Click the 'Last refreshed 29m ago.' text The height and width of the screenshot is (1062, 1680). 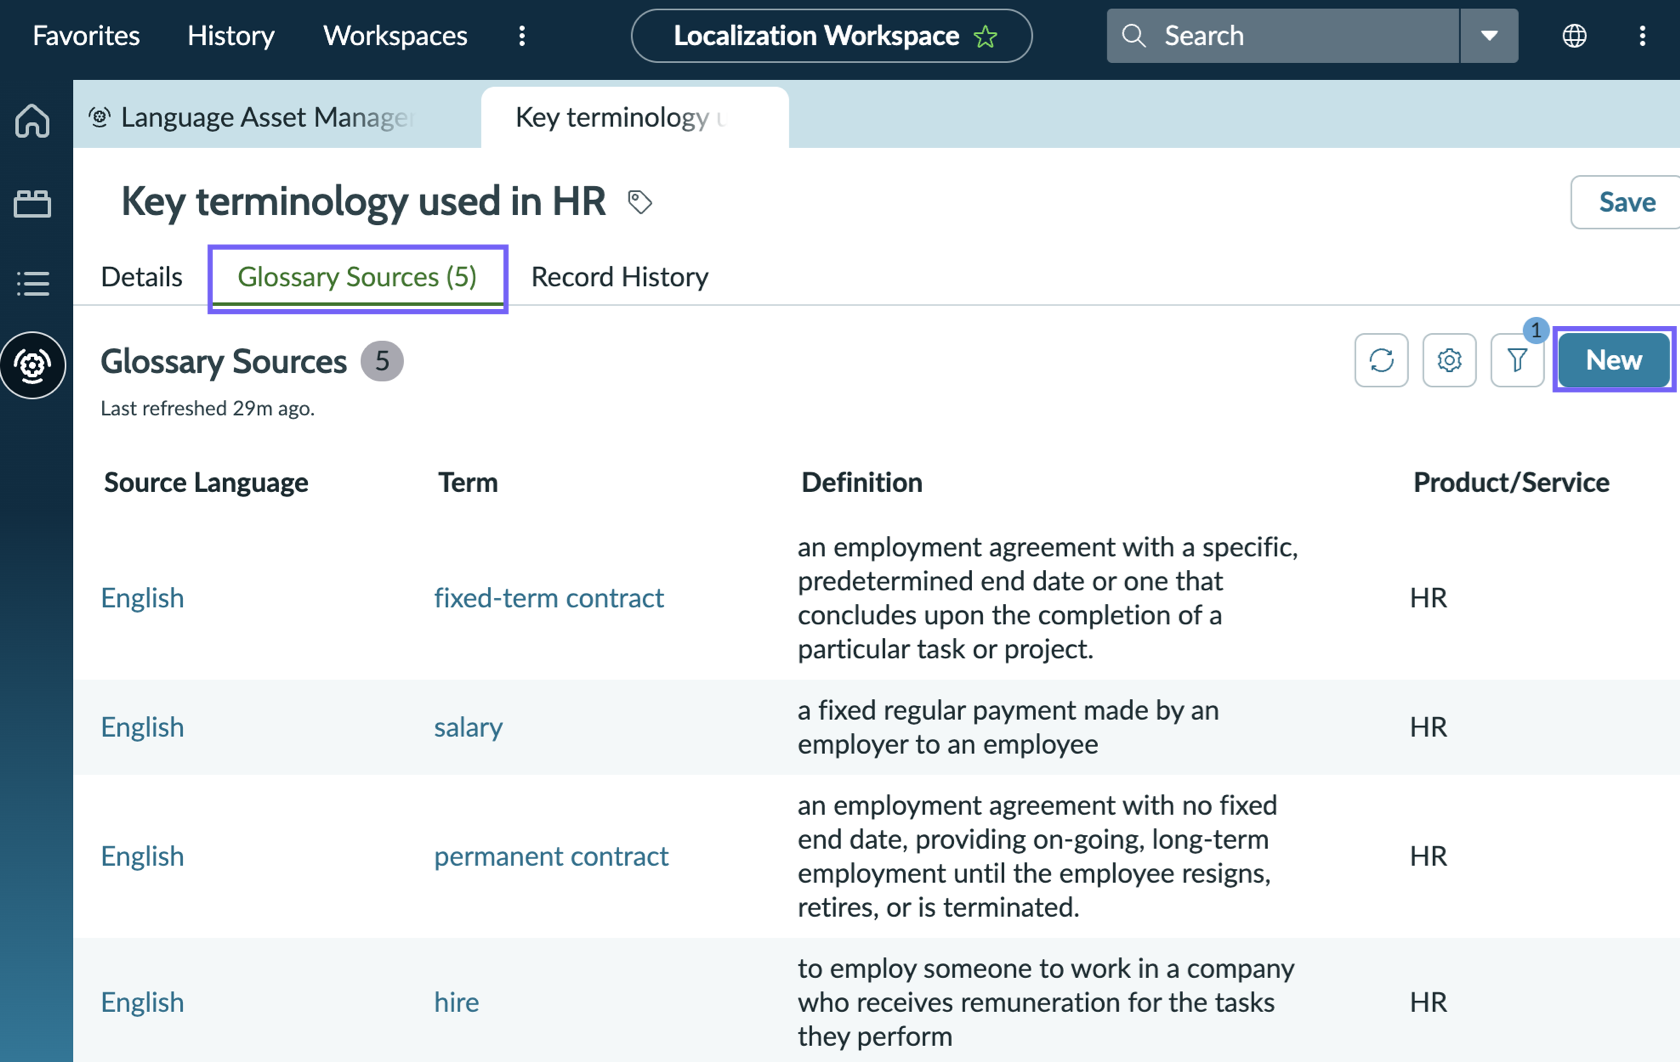coord(207,408)
